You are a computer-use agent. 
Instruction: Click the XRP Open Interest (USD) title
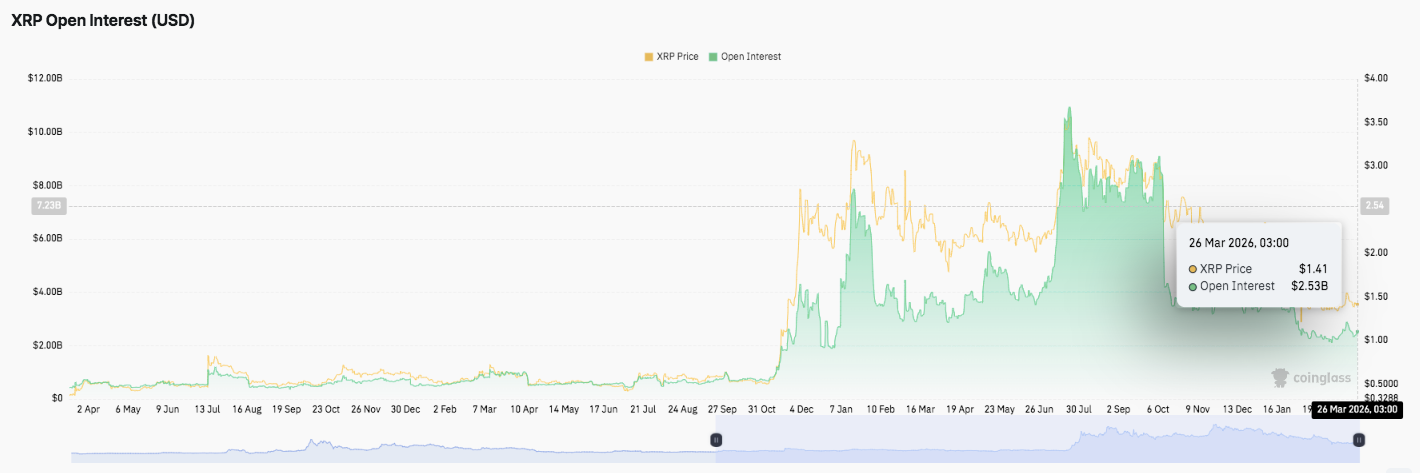tap(102, 20)
